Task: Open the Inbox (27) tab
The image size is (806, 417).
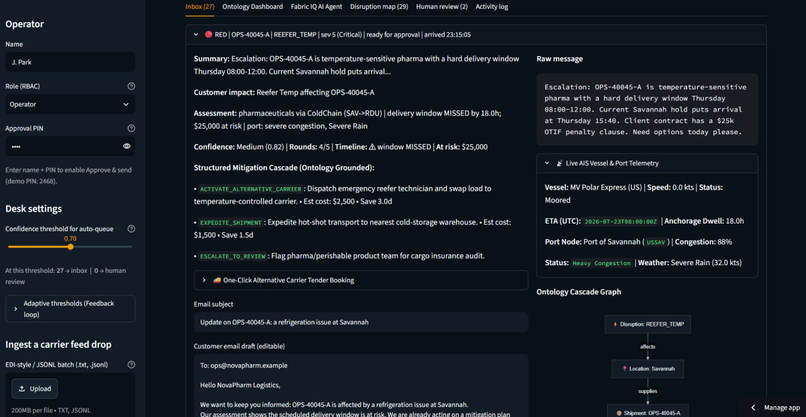Action: 200,7
